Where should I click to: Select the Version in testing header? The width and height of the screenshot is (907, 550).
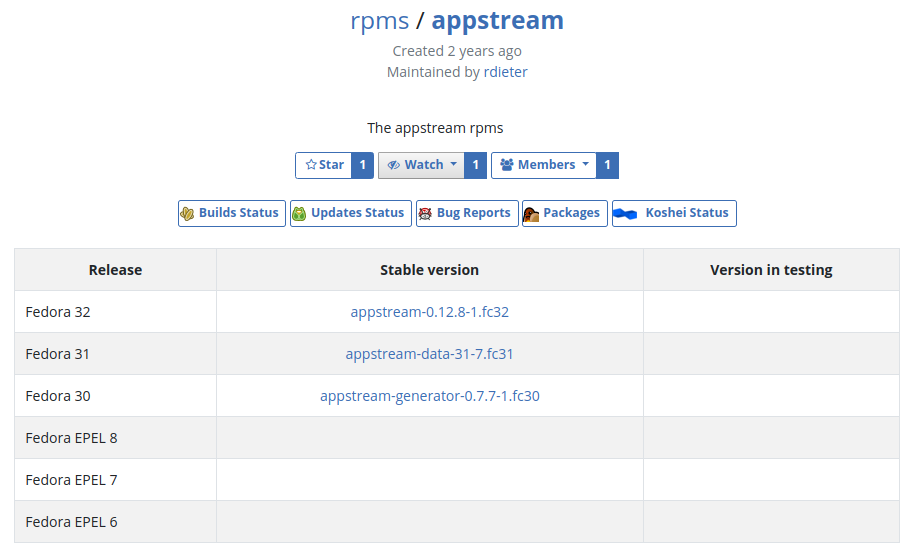771,270
